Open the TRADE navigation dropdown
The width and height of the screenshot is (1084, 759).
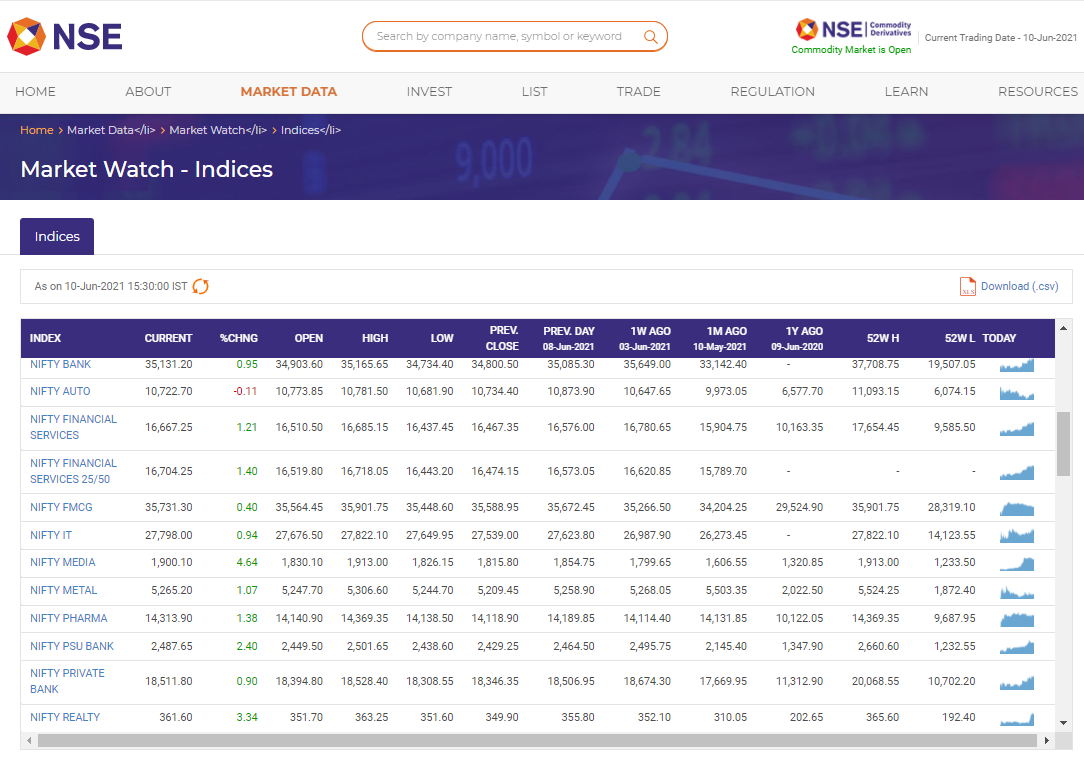638,91
